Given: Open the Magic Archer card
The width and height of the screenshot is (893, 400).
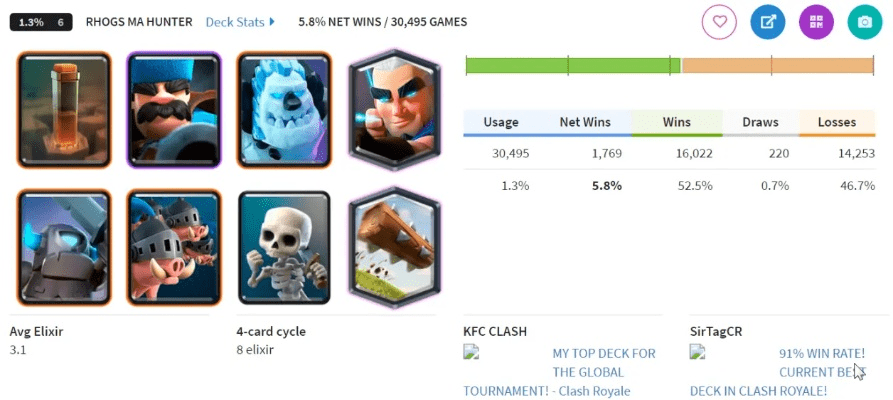Looking at the screenshot, I should 394,110.
